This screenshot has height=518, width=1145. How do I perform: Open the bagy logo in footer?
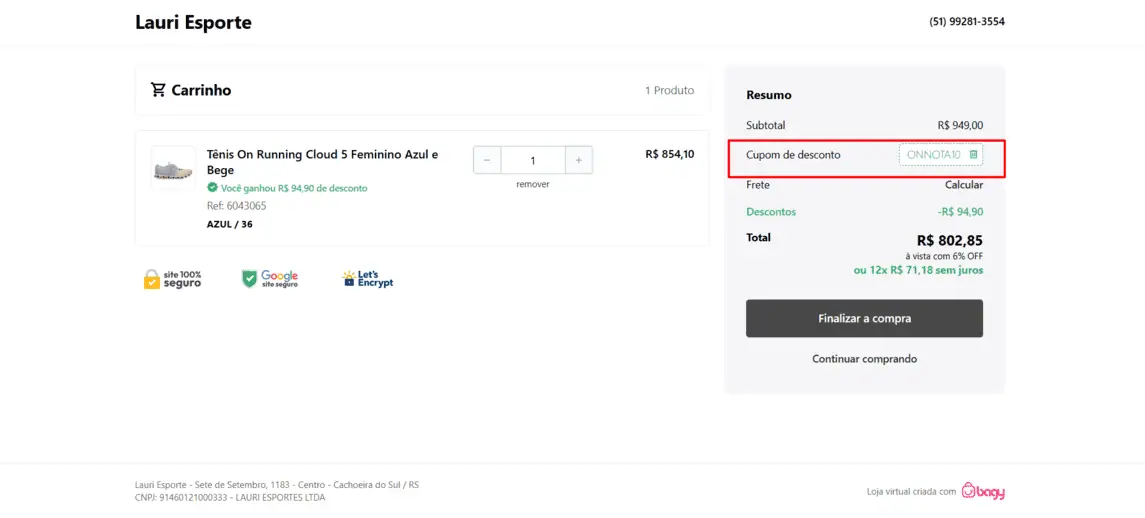[983, 491]
